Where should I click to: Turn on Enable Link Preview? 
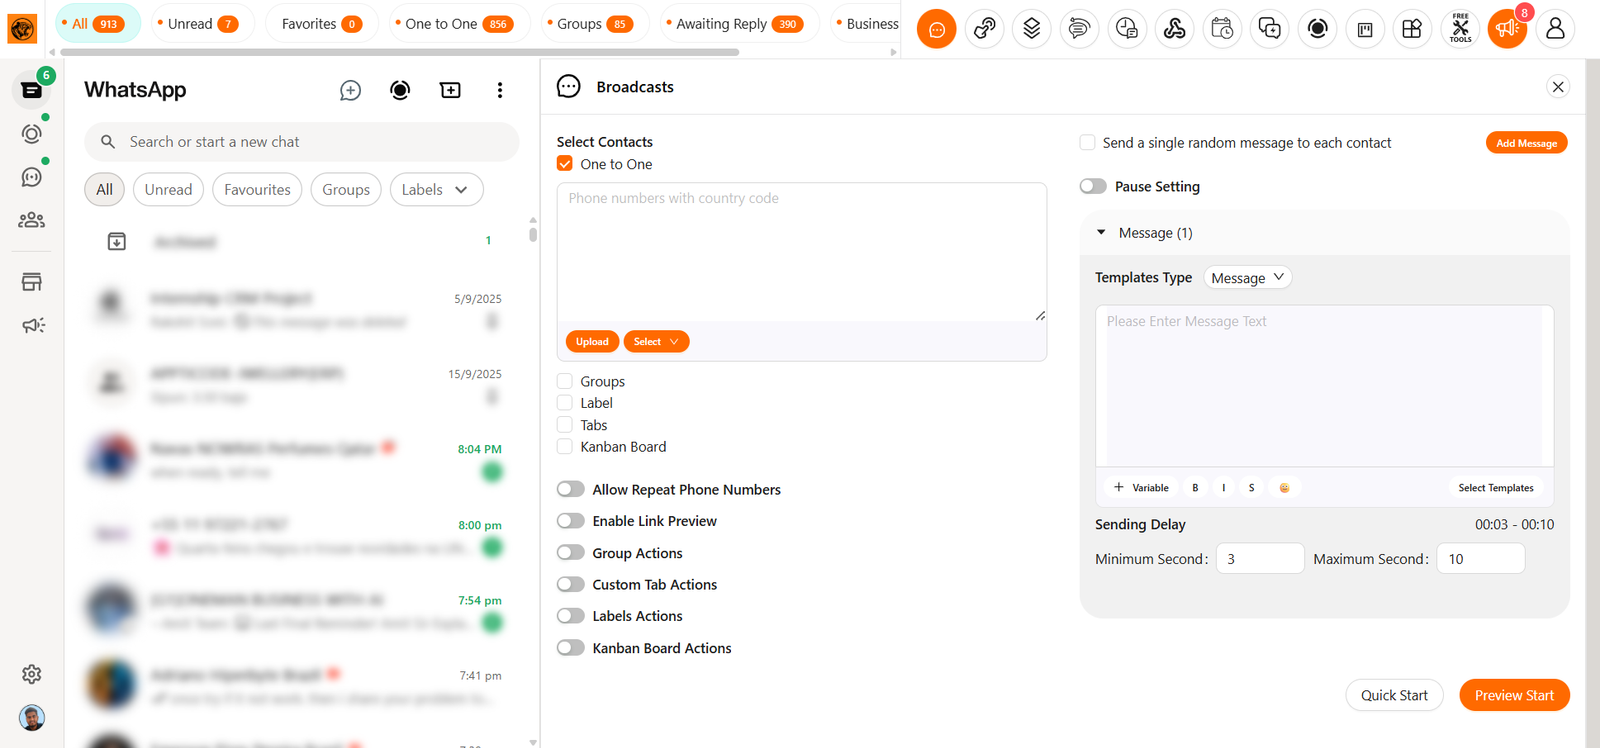pos(571,521)
